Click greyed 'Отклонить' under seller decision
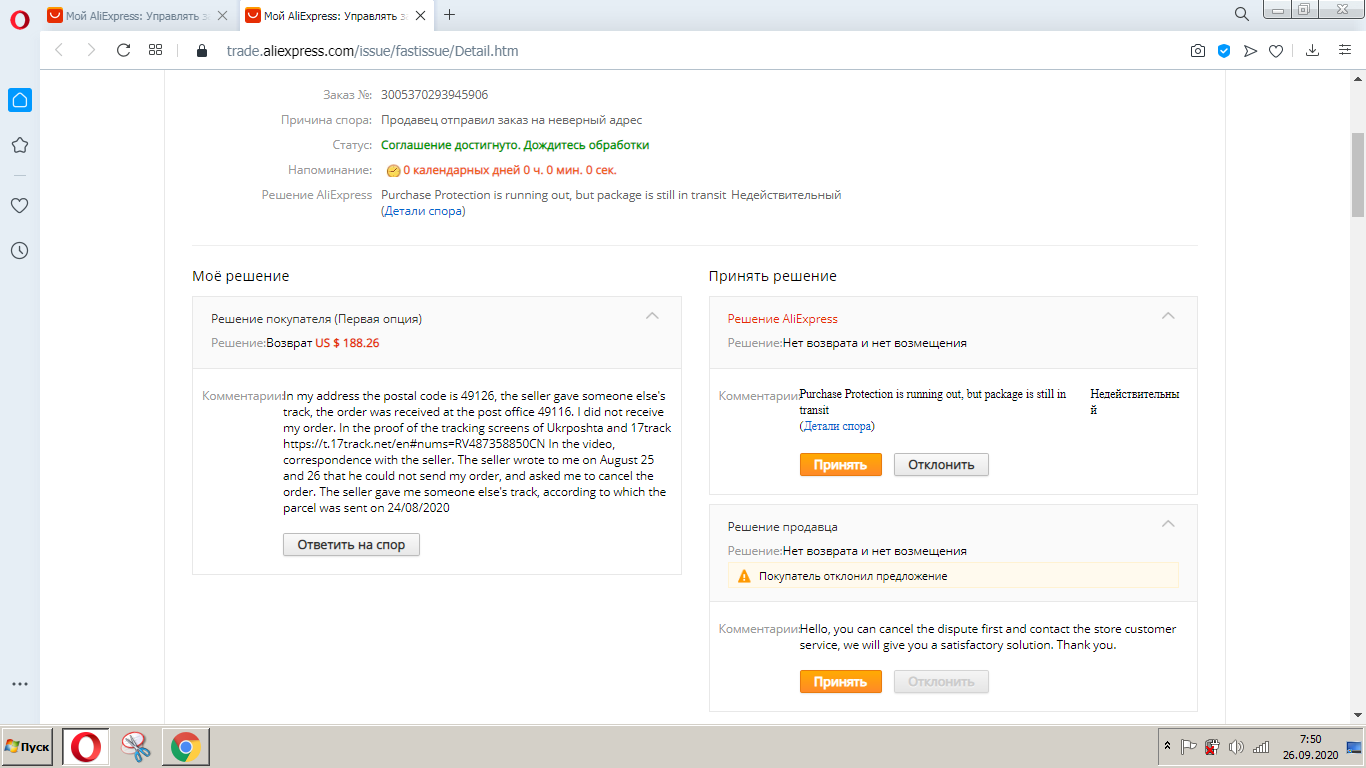This screenshot has width=1366, height=768. click(x=941, y=682)
